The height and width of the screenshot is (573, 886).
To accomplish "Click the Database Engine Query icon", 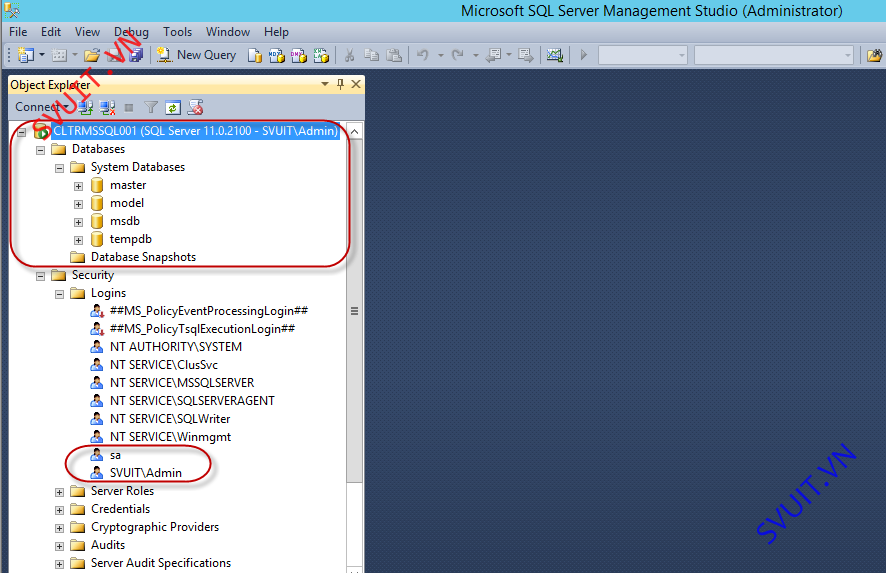I will [x=255, y=55].
